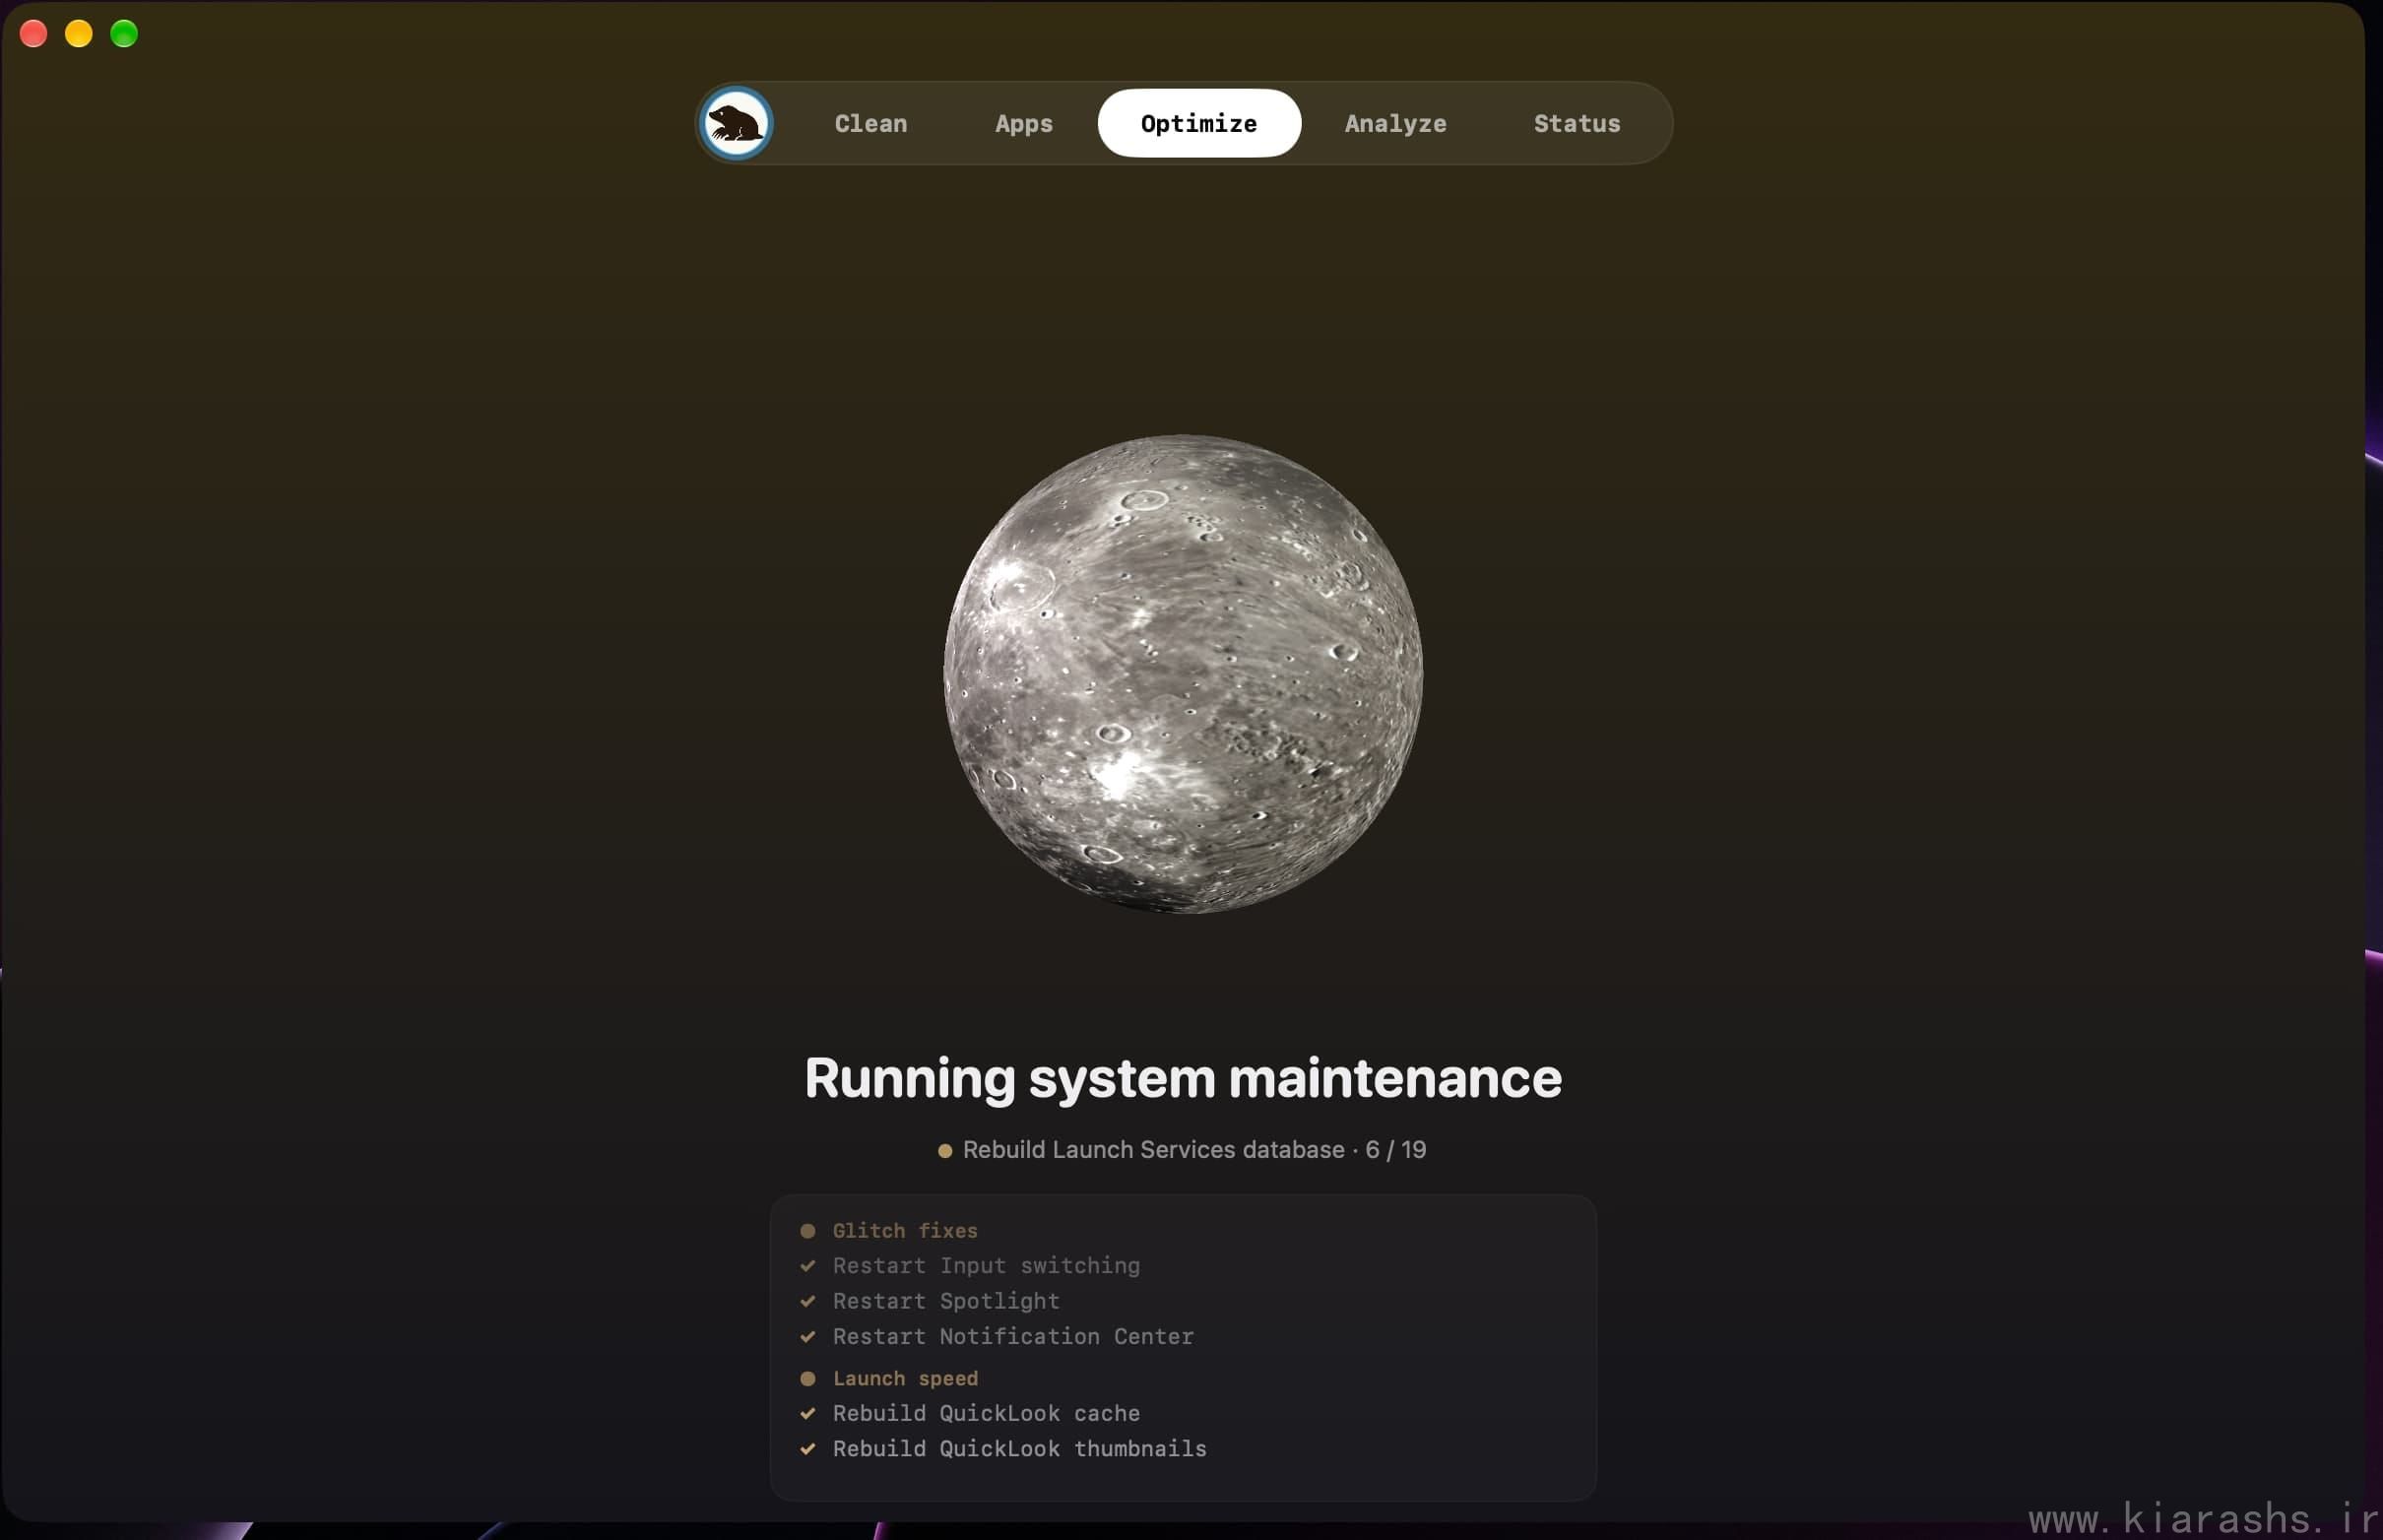The height and width of the screenshot is (1540, 2383).
Task: Click the rotating moon sphere graphic
Action: 1183,673
